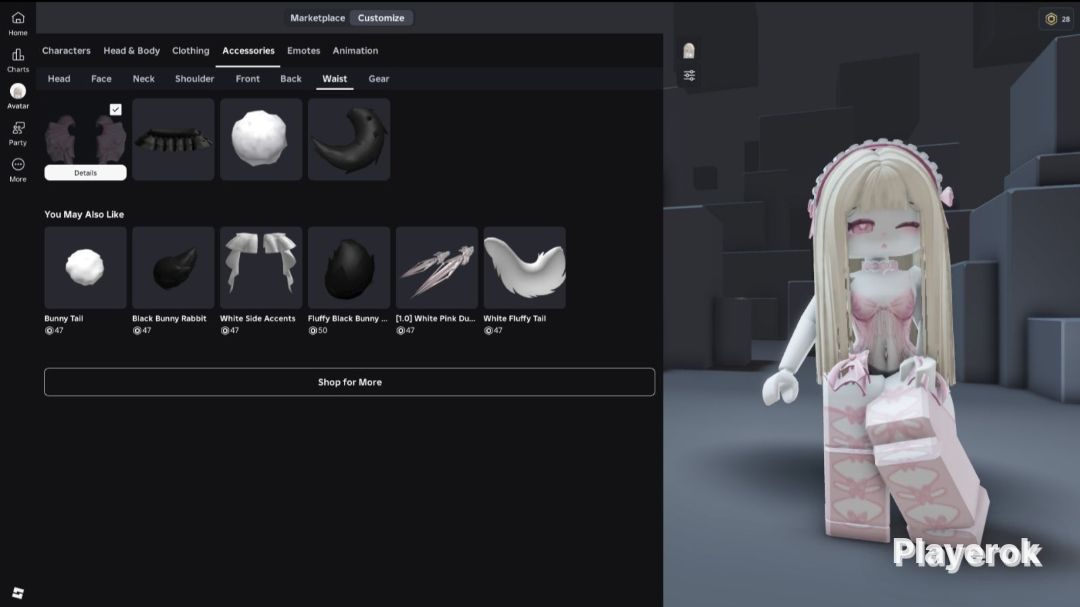Screen dimensions: 1080x607
Task: Open the Characters tab
Action: point(66,50)
